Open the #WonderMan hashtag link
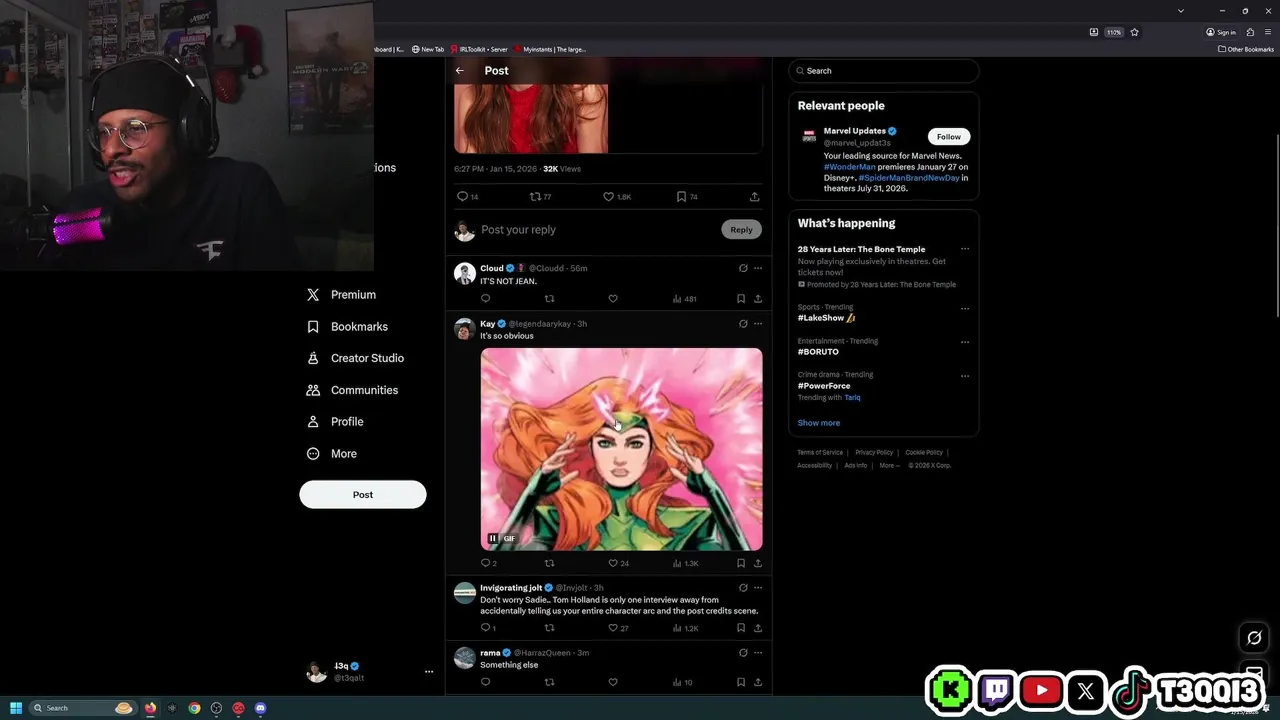1280x720 pixels. pos(849,166)
